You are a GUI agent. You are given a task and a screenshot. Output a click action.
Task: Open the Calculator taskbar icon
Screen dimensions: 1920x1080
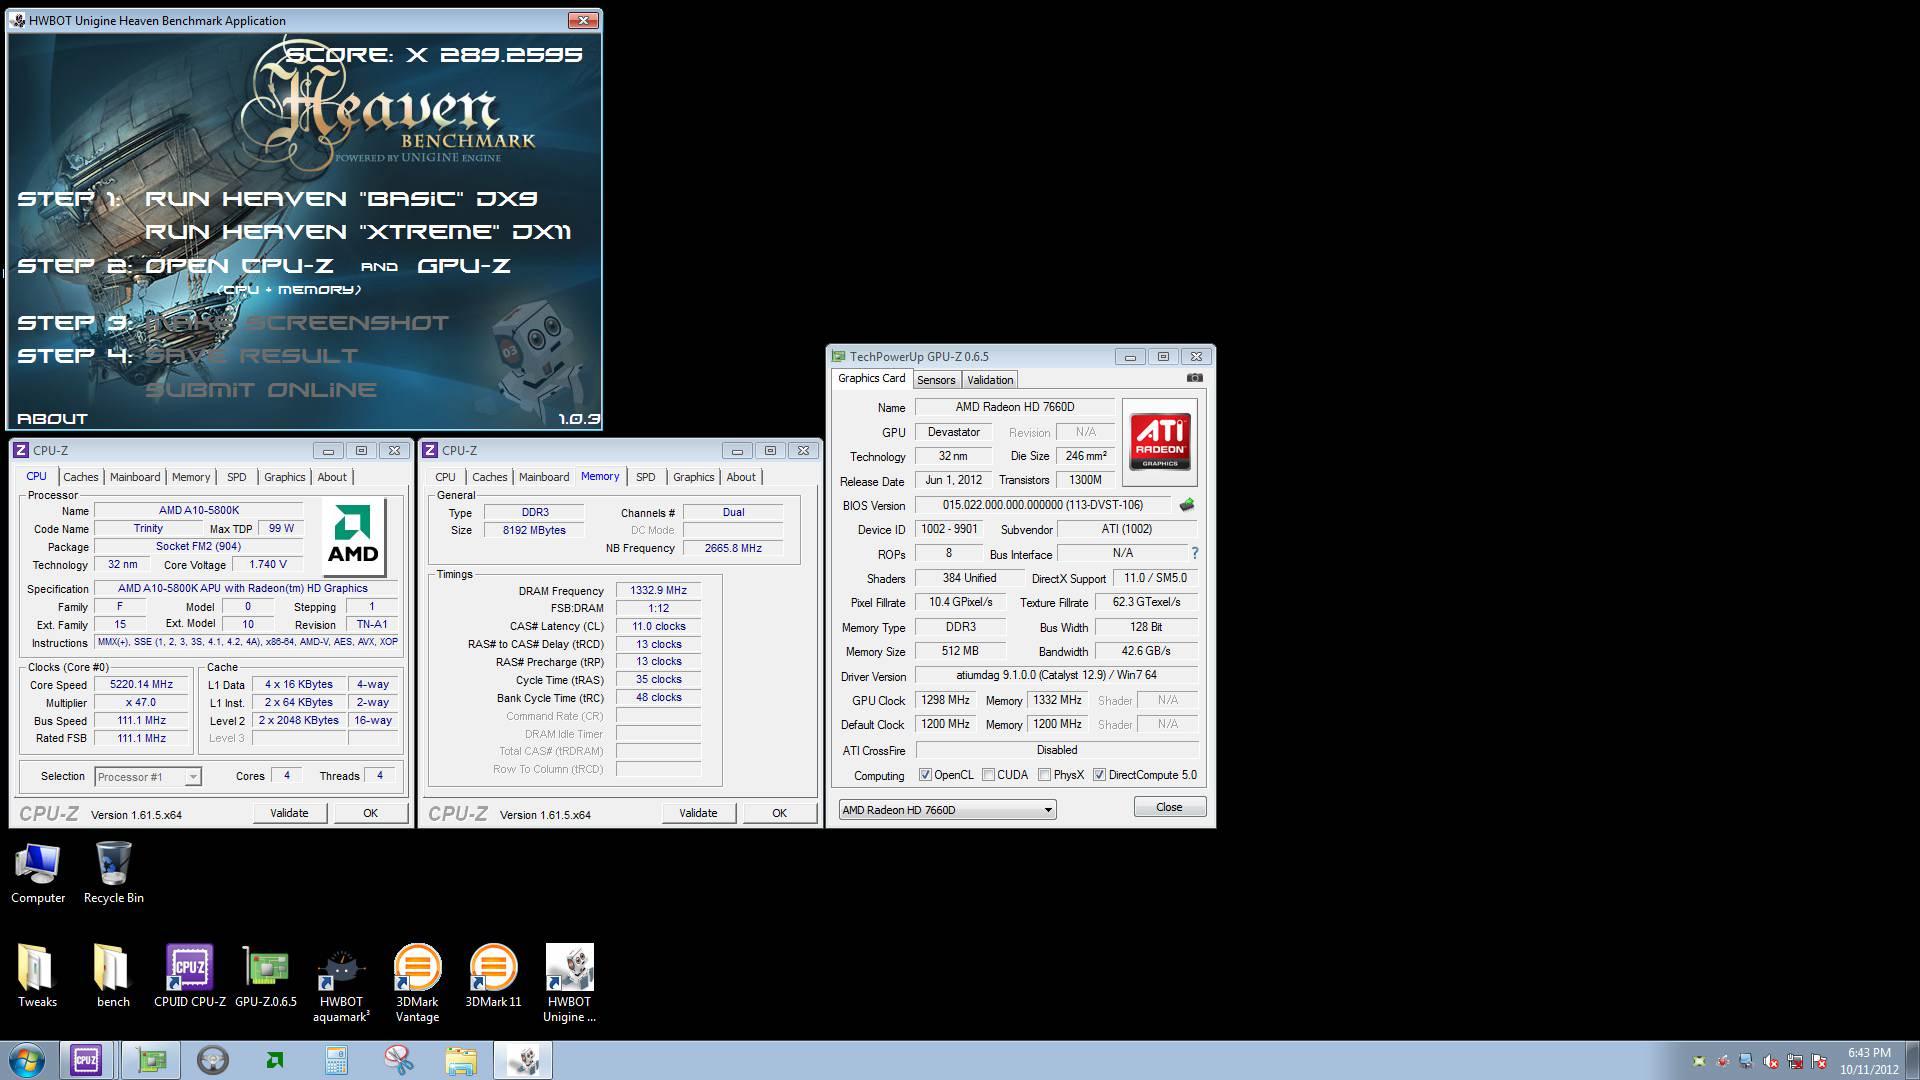[336, 1060]
